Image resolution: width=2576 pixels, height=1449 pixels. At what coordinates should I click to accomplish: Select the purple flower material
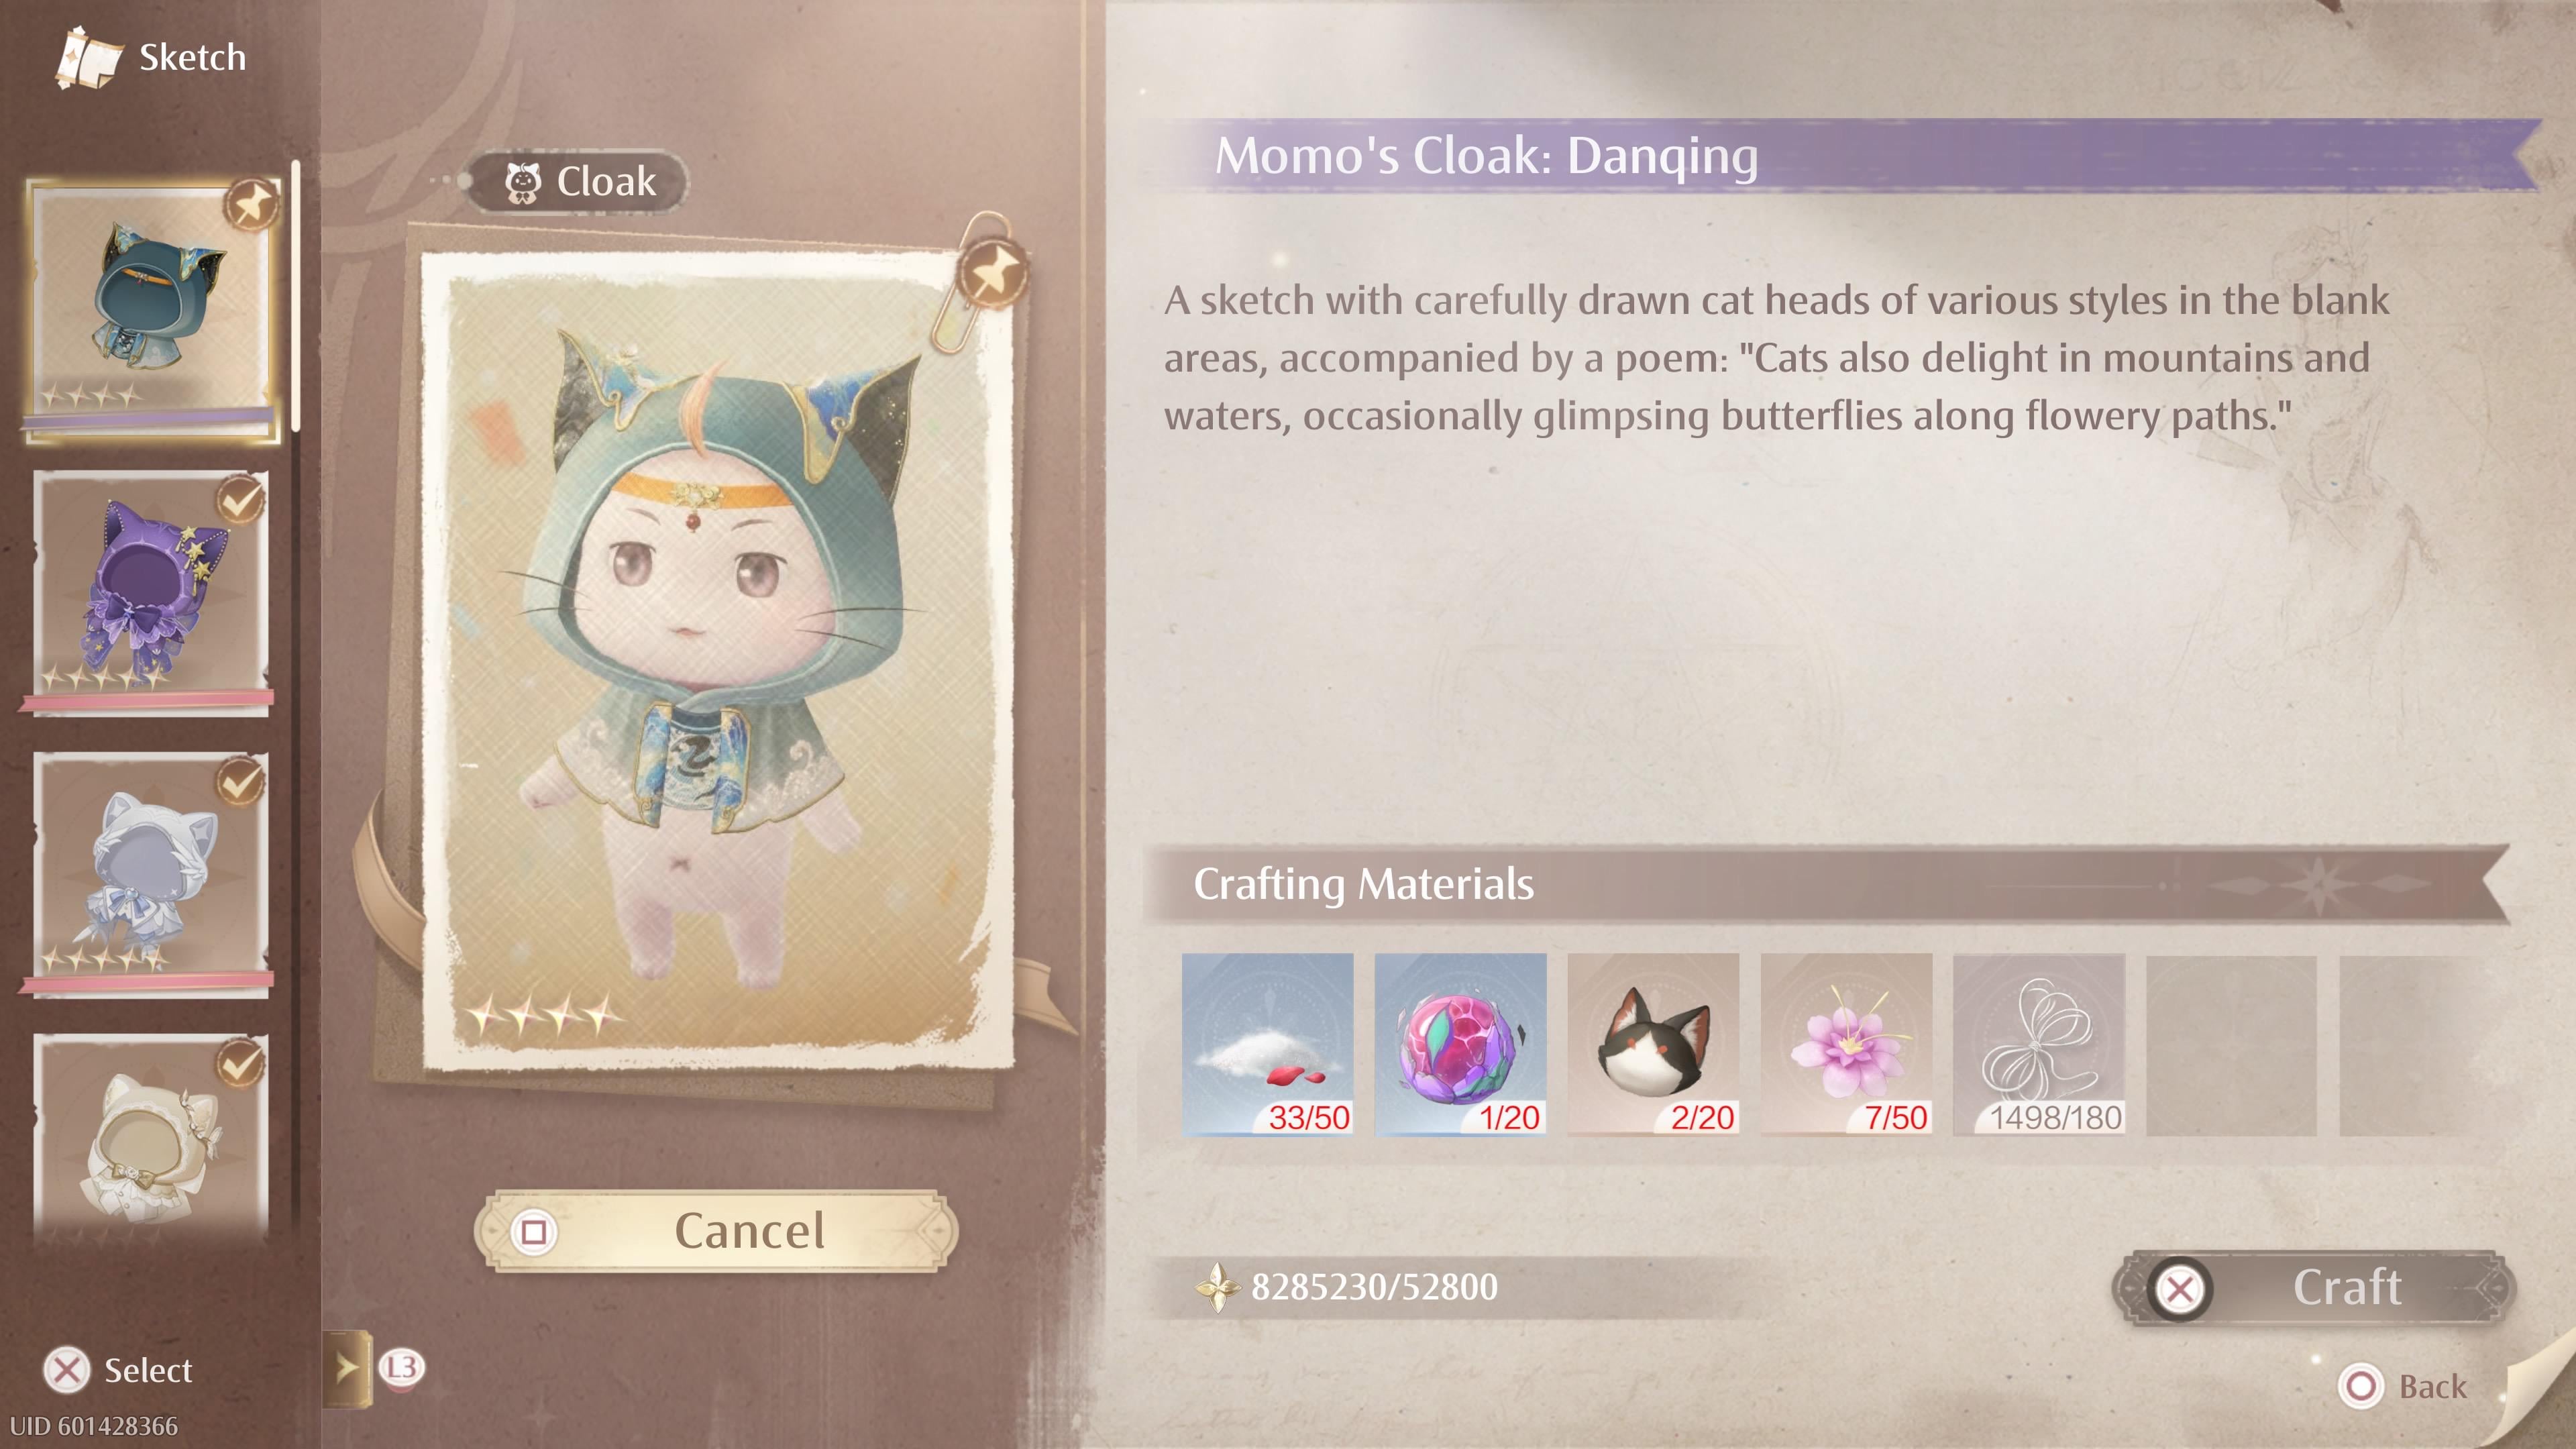1846,1044
